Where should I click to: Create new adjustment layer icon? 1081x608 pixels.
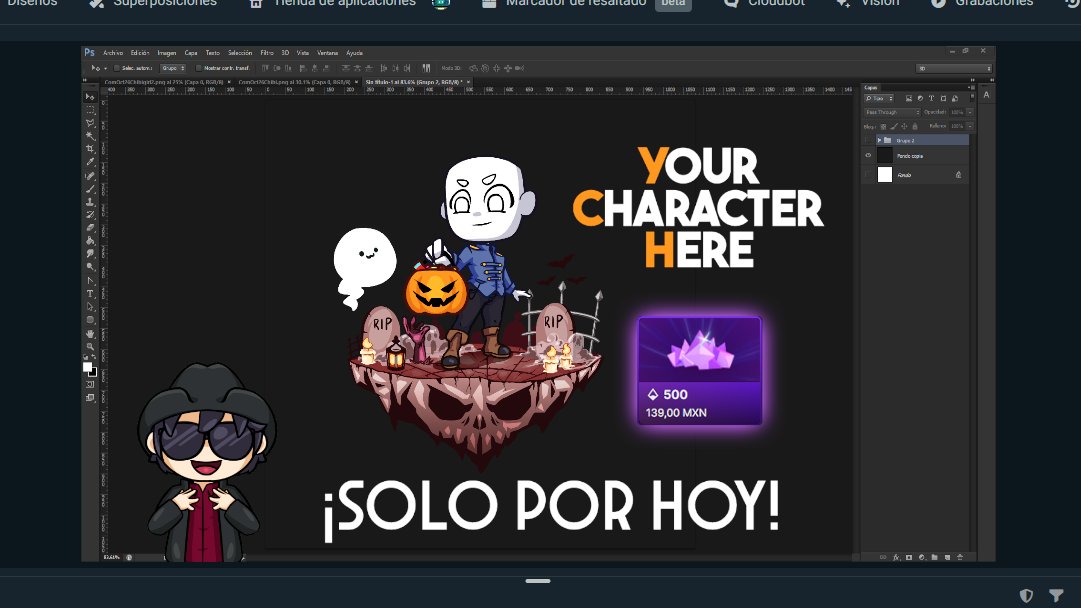click(x=922, y=557)
